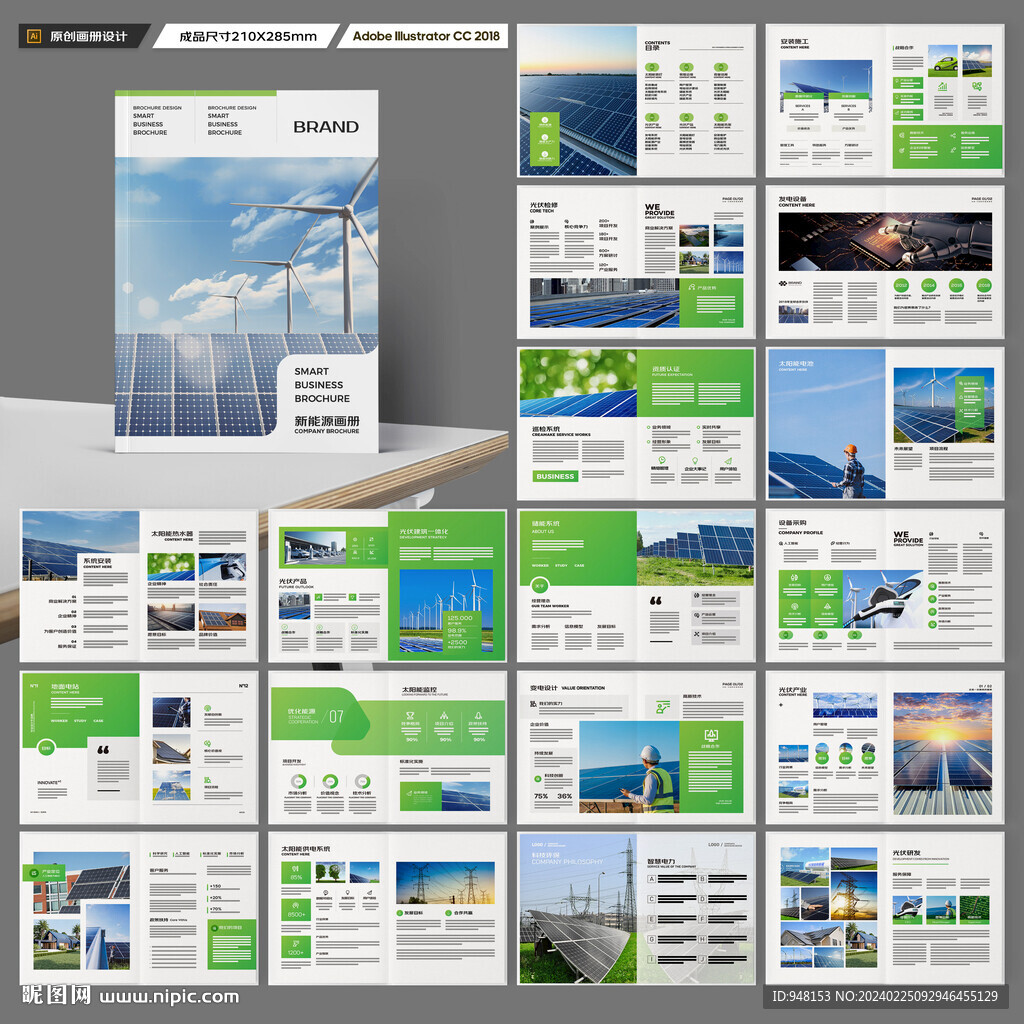Click the 安装施工 heading
The width and height of the screenshot is (1024, 1024).
point(794,43)
